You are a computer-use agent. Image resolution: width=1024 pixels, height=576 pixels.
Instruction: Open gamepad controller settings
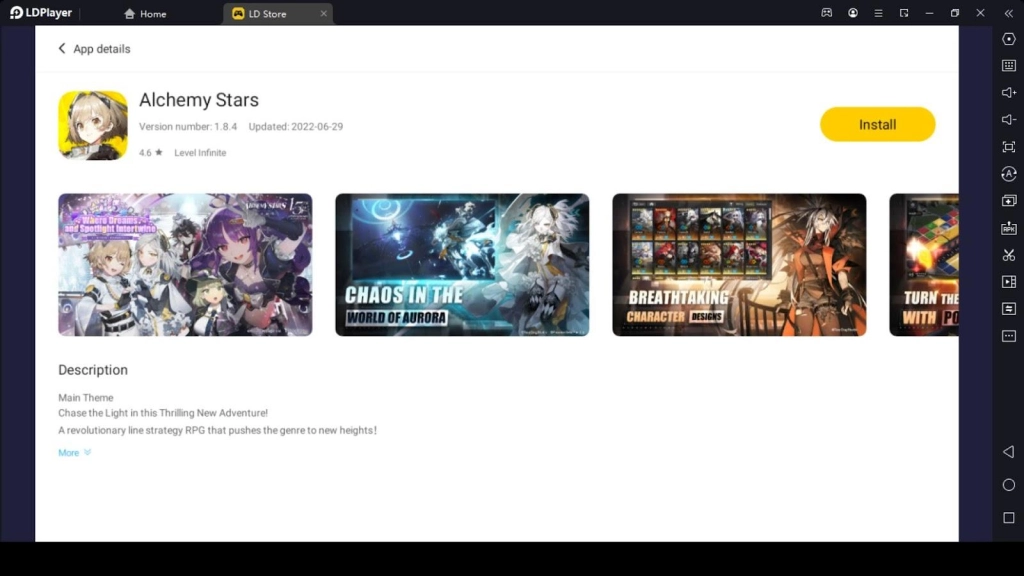point(826,13)
